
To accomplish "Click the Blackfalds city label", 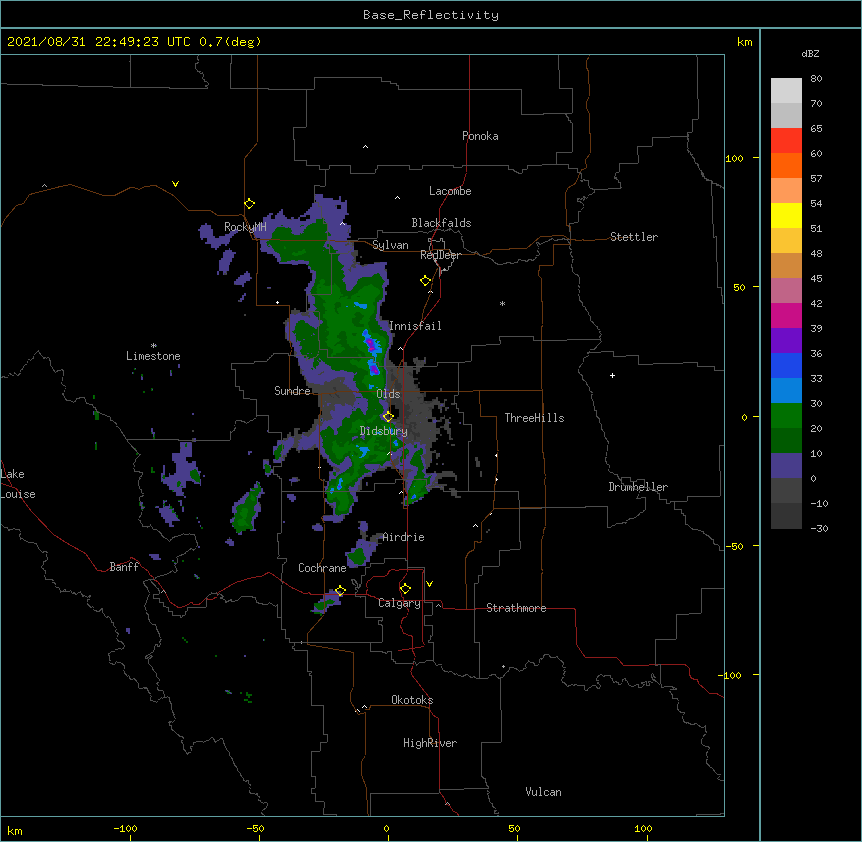I will pyautogui.click(x=441, y=223).
